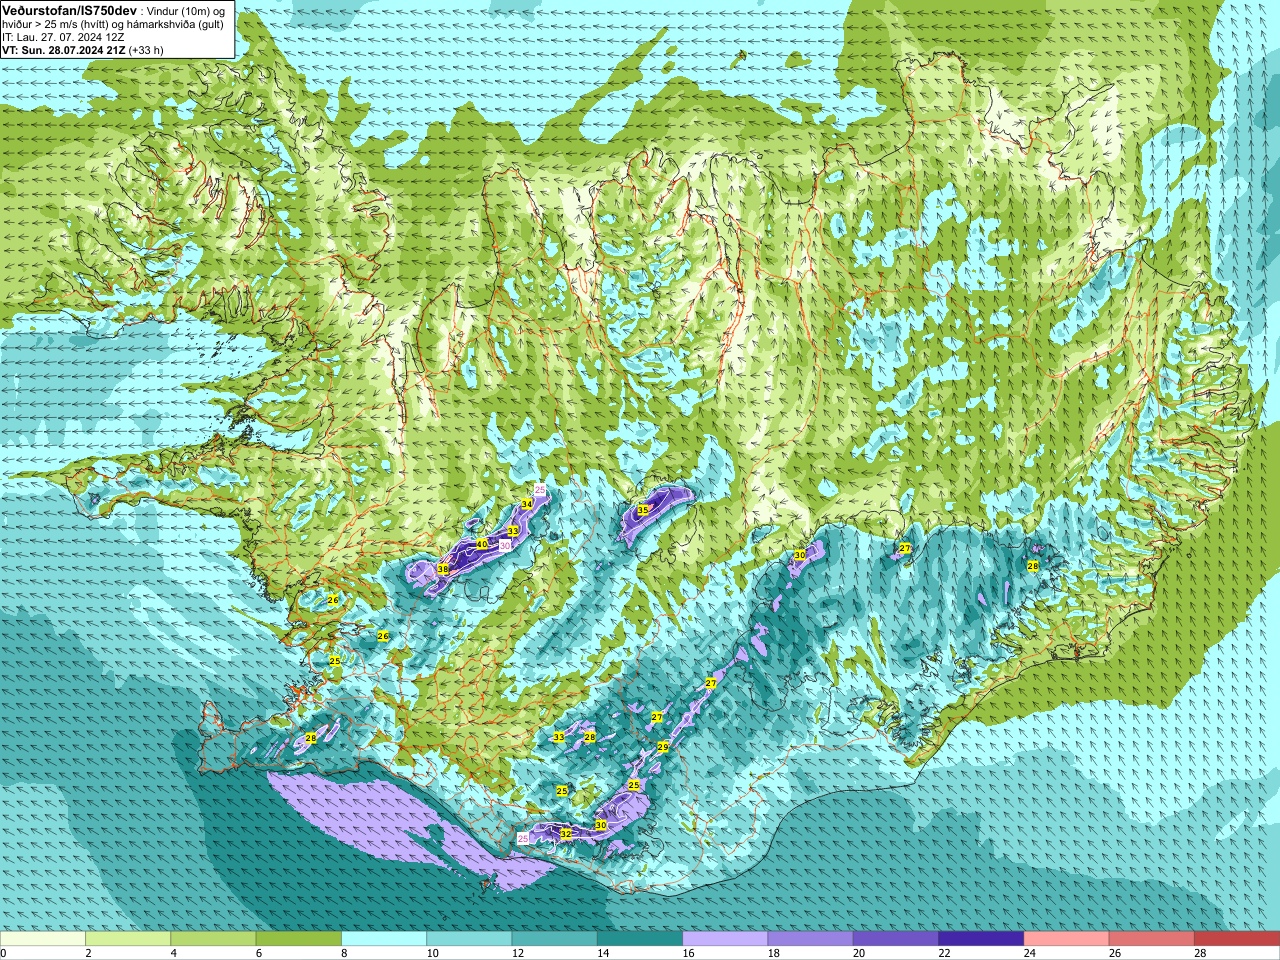Image resolution: width=1280 pixels, height=960 pixels.
Task: Click the 12–14 m/s teal legend swatch
Action: tap(554, 939)
